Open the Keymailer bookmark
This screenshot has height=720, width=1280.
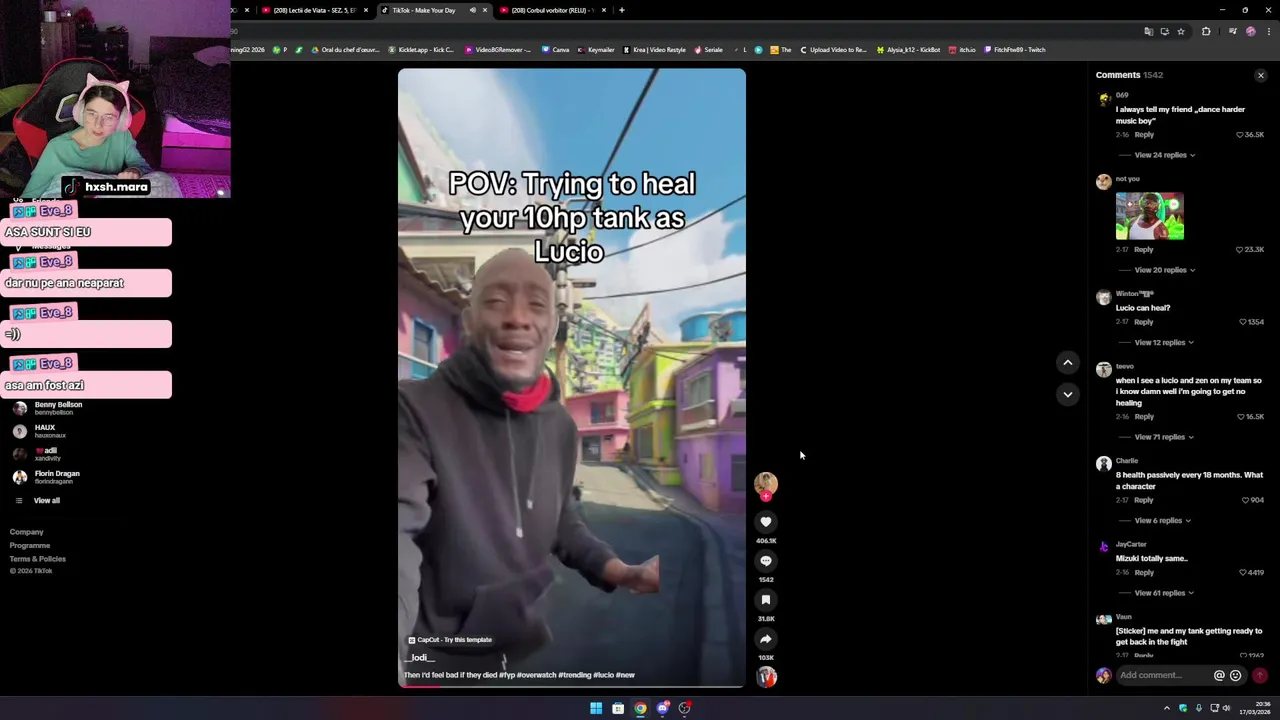pos(596,49)
